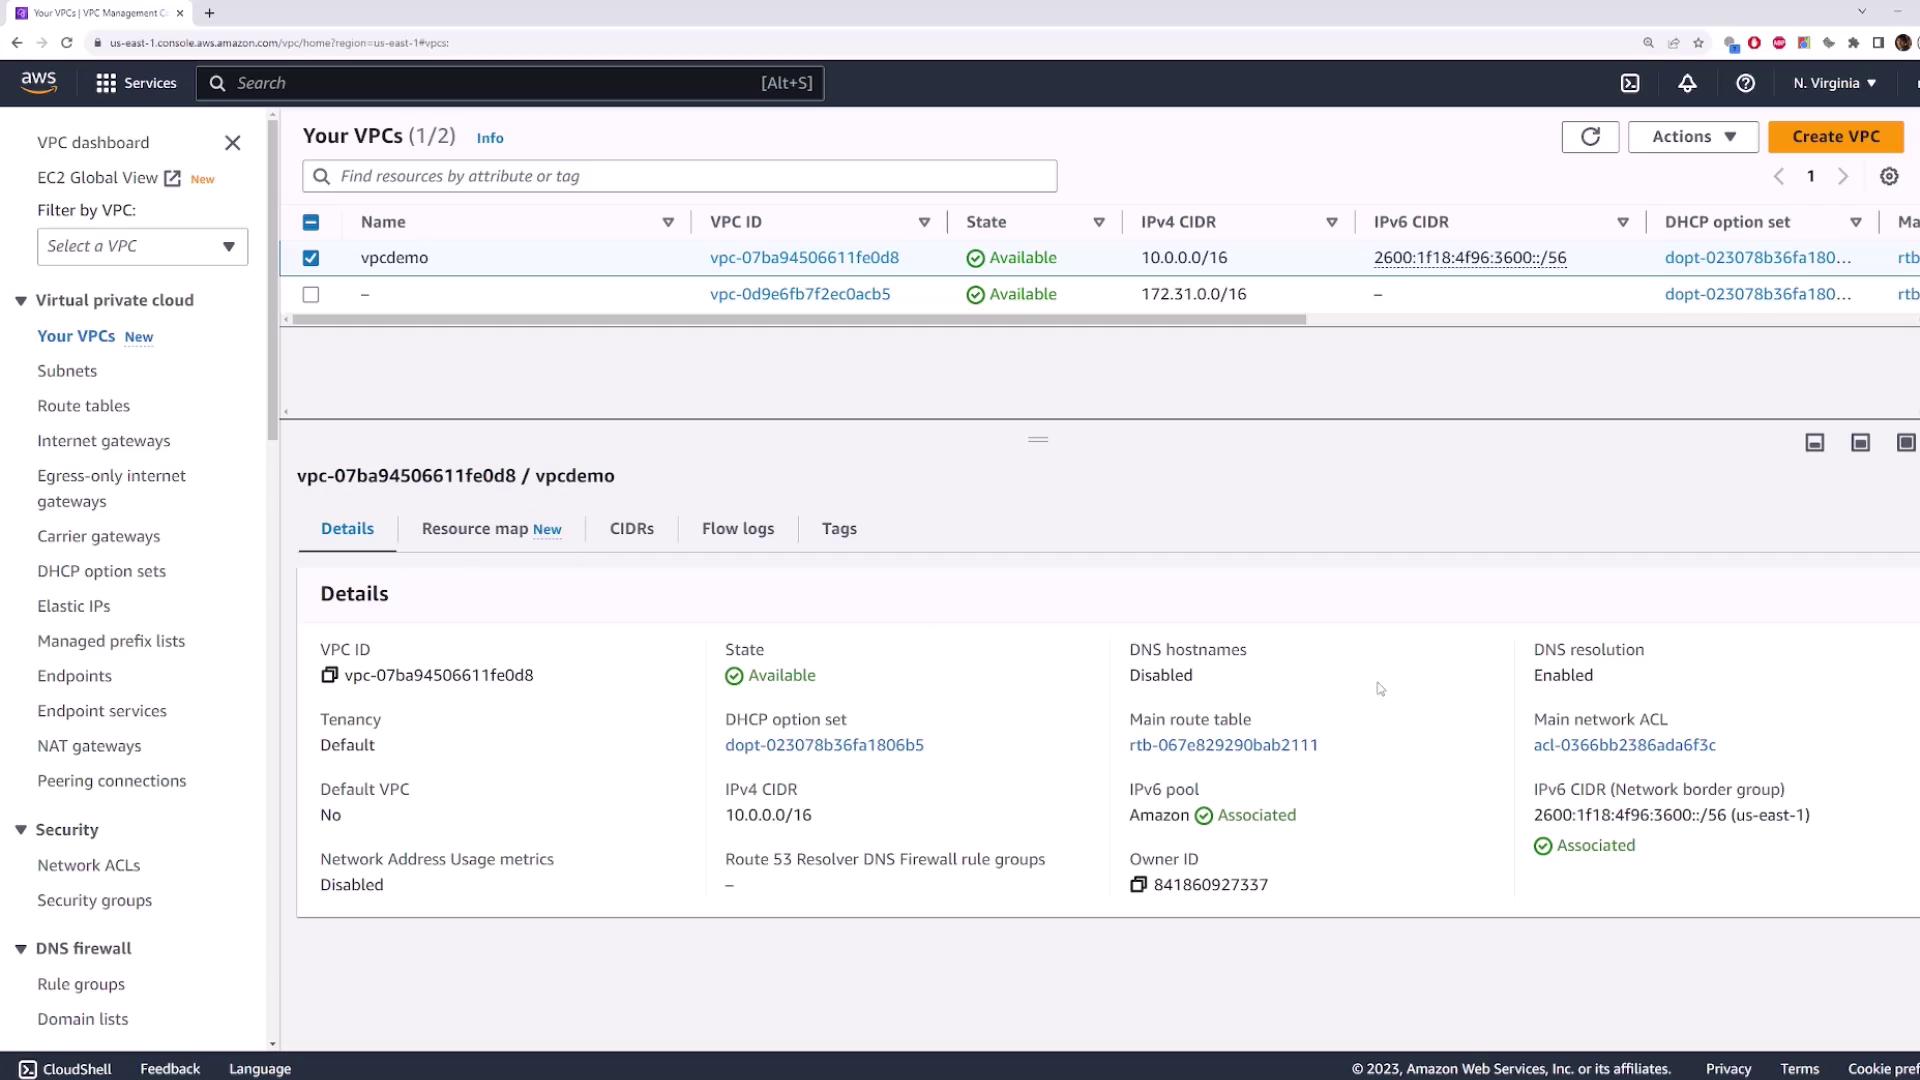Open the Select a VPC filter dropdown
1920x1080 pixels.
[142, 247]
